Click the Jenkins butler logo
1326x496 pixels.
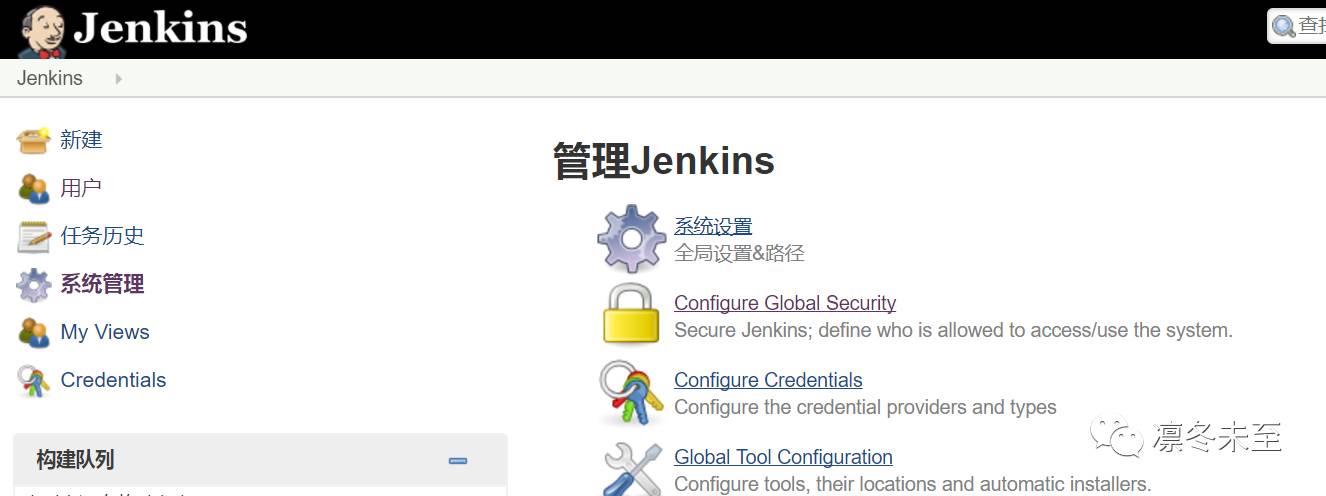43,31
